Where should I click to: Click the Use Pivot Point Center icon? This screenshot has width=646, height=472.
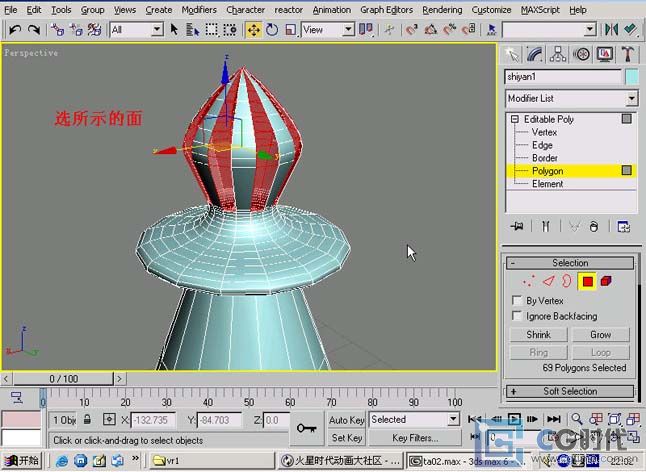[366, 30]
